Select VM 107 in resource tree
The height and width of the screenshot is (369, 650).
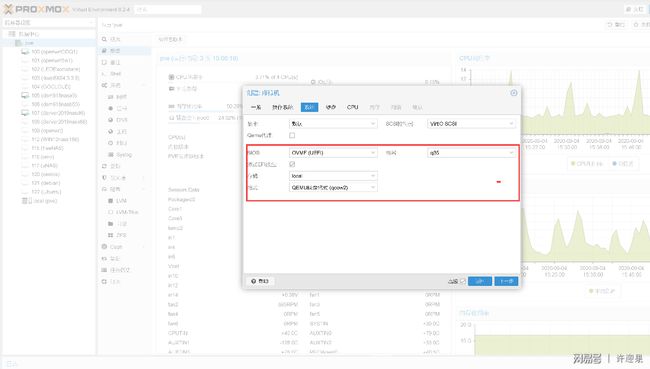point(53,113)
